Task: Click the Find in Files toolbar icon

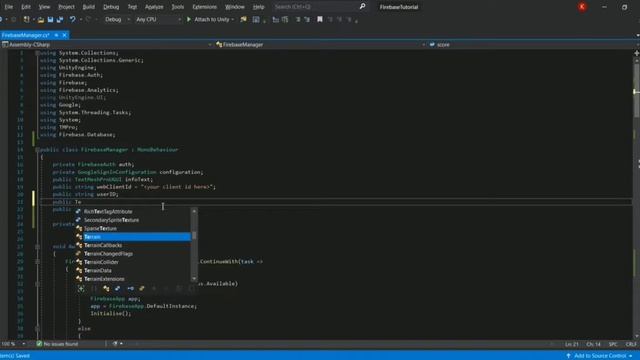Action: [x=243, y=19]
